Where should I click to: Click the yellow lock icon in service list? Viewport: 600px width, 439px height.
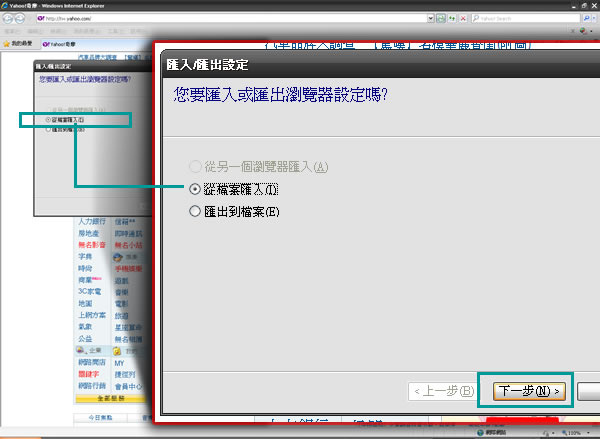click(x=117, y=351)
